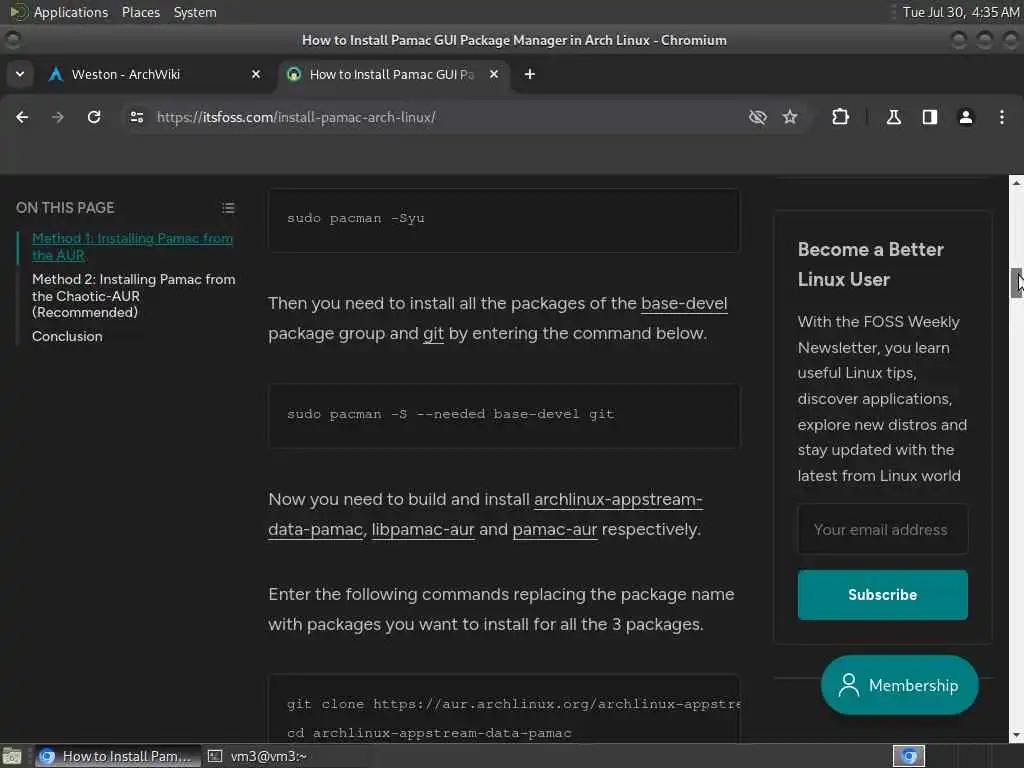Go back to previous page
This screenshot has width=1024, height=768.
(22, 117)
